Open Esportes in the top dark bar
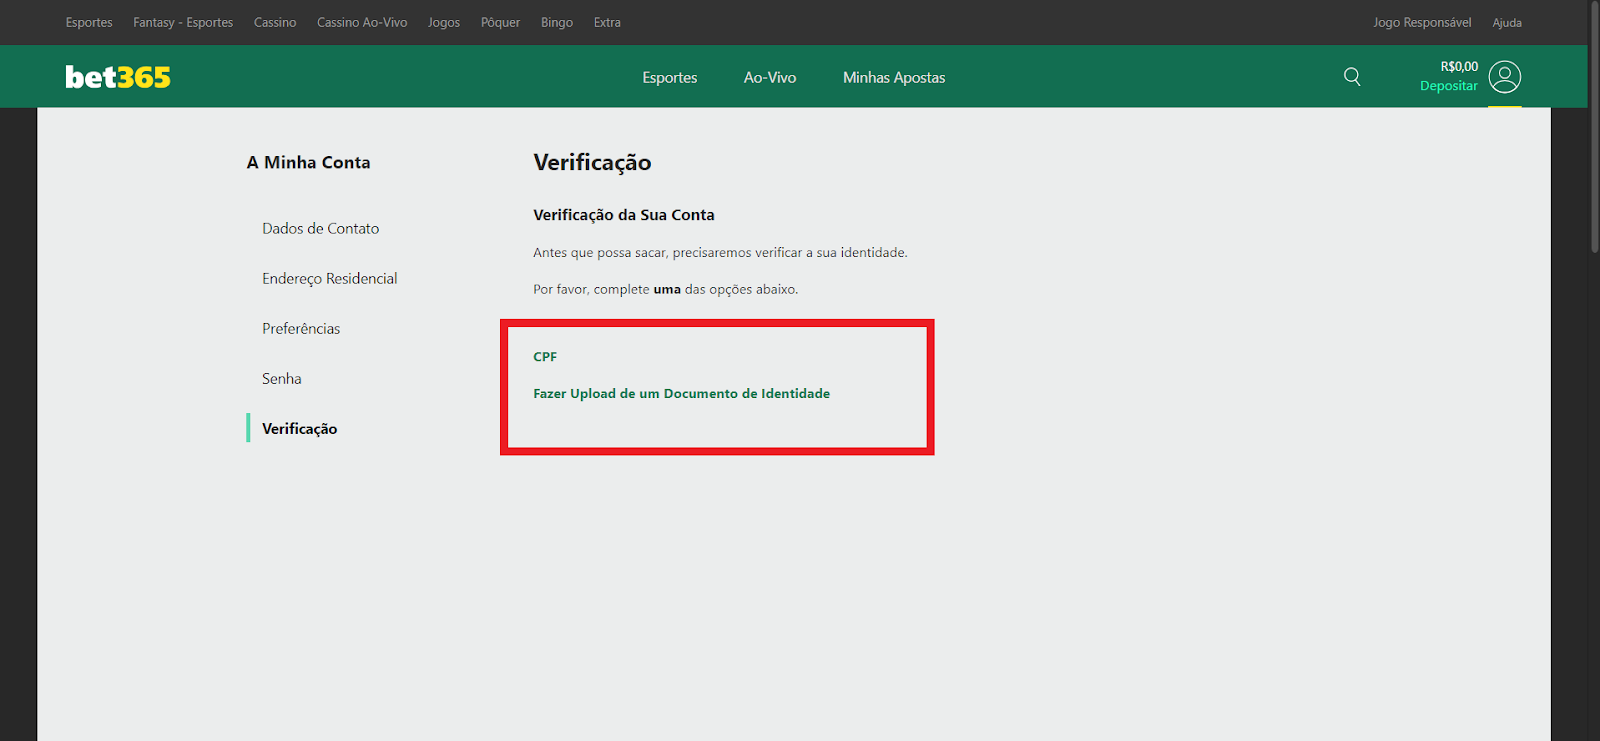The height and width of the screenshot is (741, 1600). 89,22
